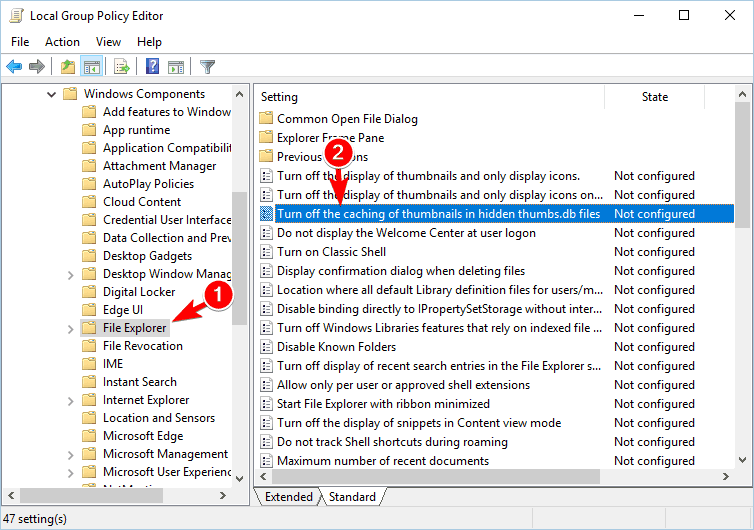Click the tree pane's scroll right arrow

(223, 495)
